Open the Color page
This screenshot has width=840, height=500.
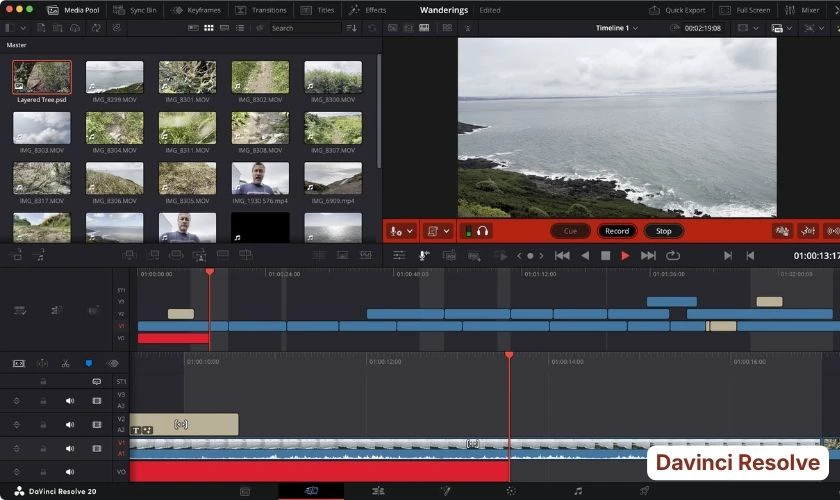tap(511, 490)
